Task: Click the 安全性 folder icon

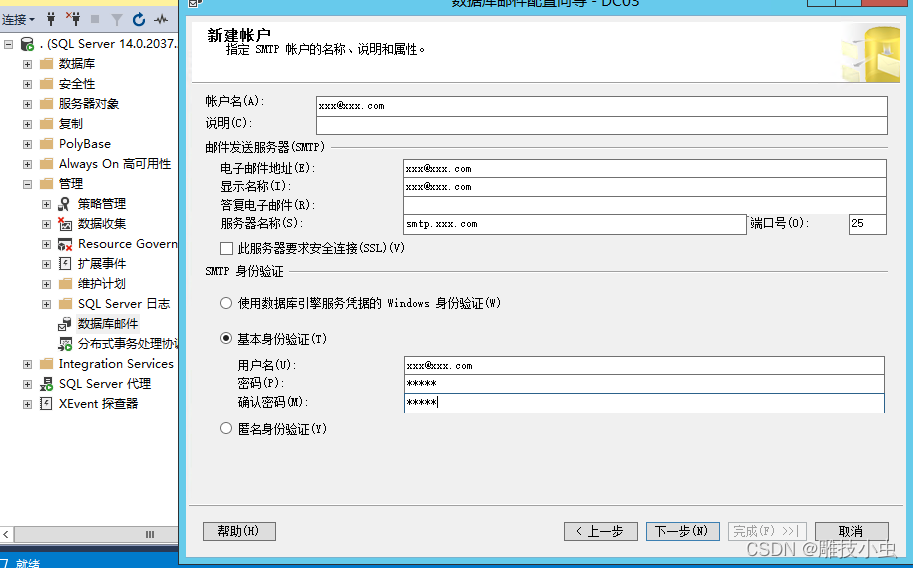Action: 47,83
